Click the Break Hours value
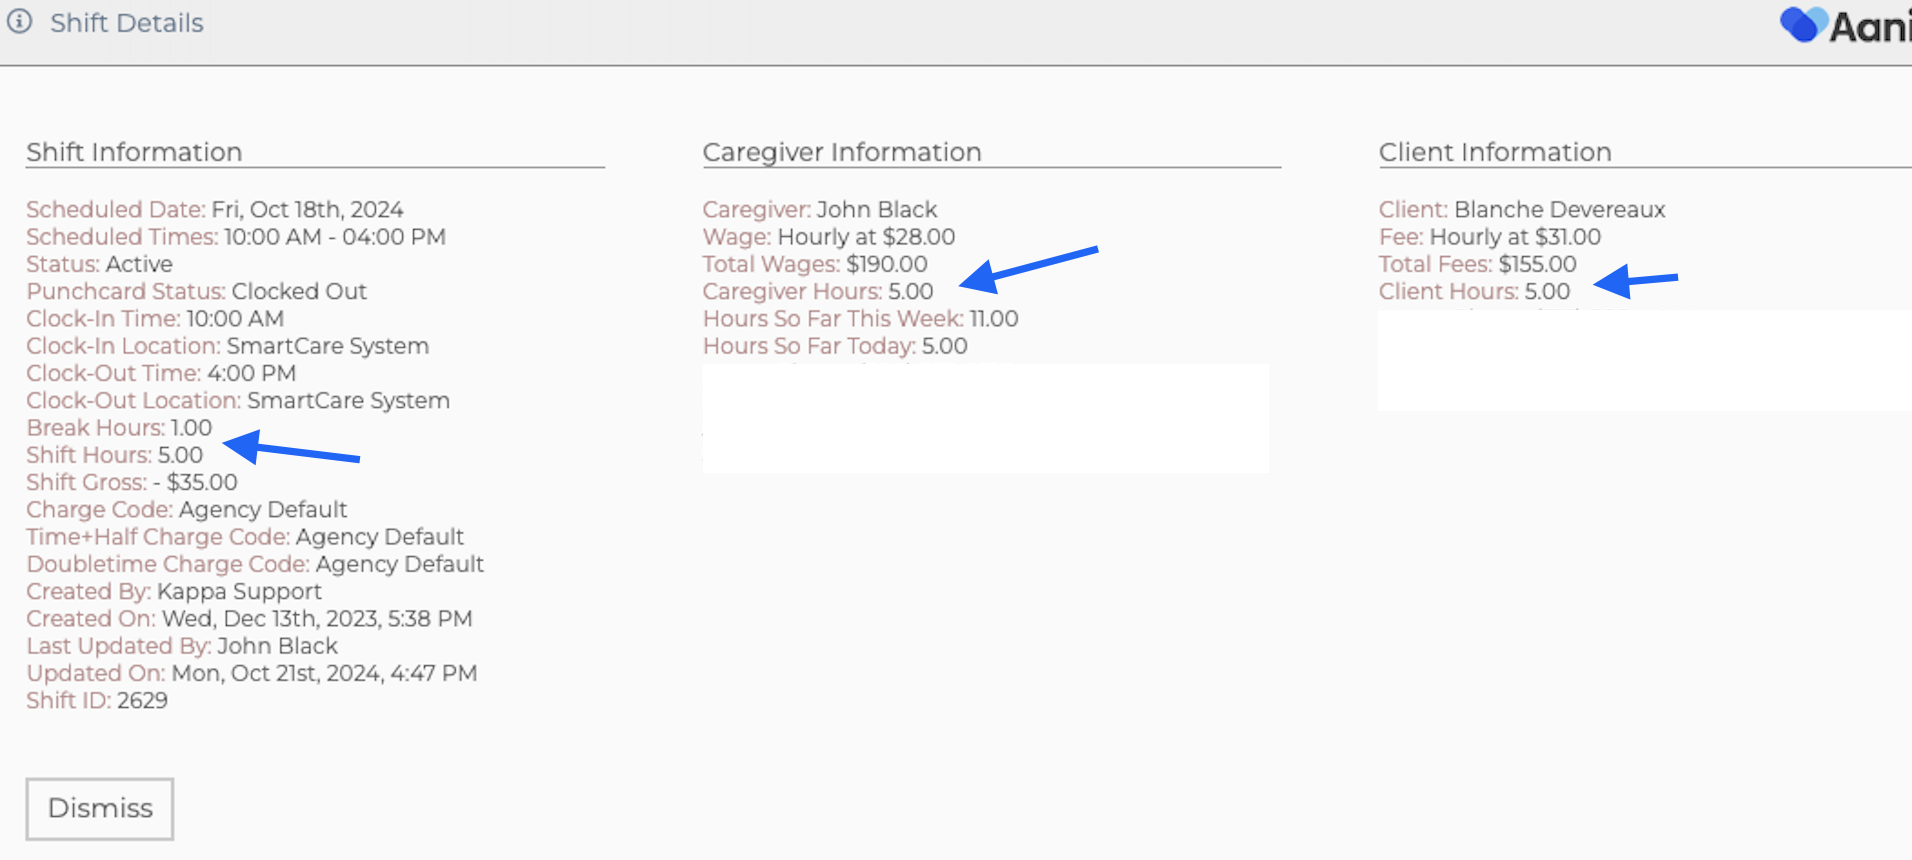The image size is (1912, 860). coord(191,428)
